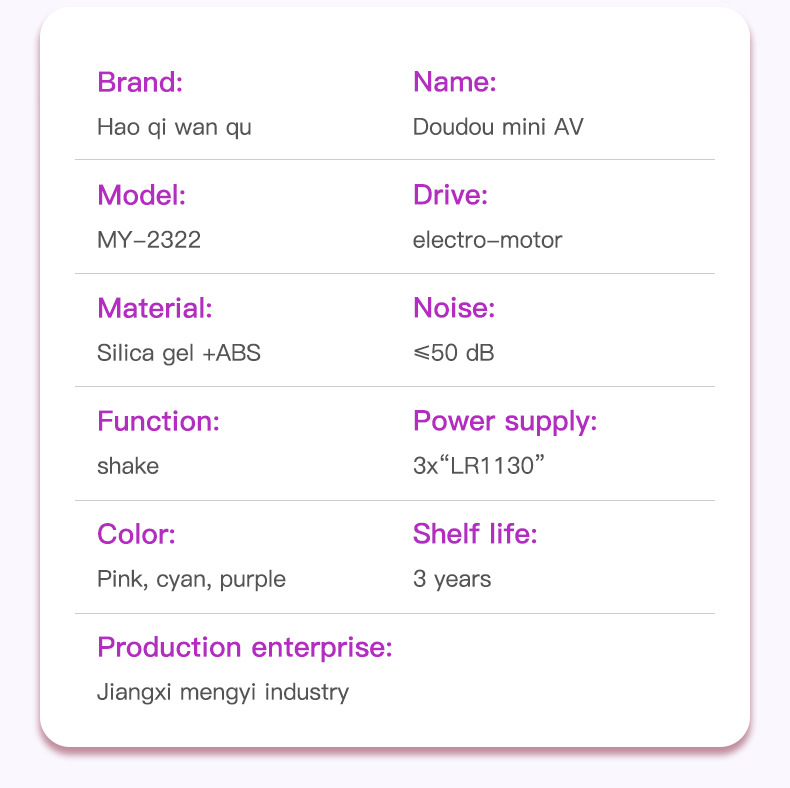Click the "Name:" heading label

[x=454, y=82]
